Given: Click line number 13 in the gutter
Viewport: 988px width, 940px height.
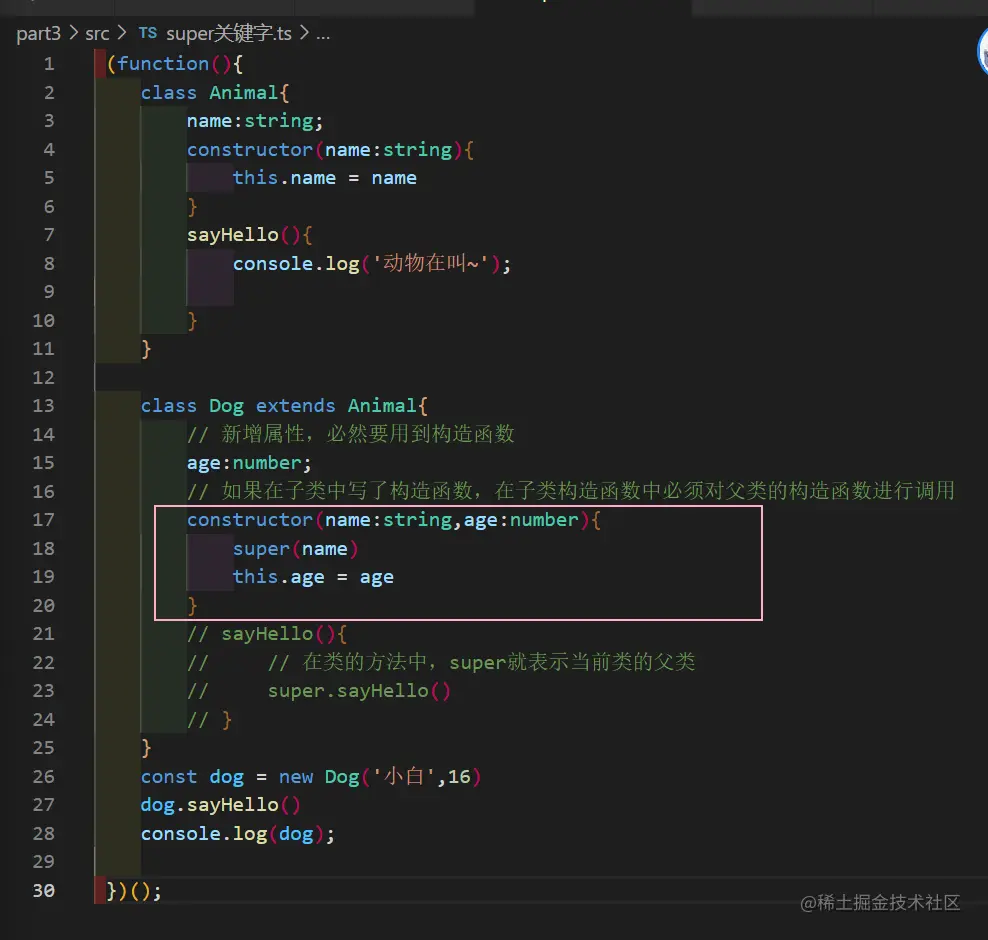Looking at the screenshot, I should click(43, 406).
